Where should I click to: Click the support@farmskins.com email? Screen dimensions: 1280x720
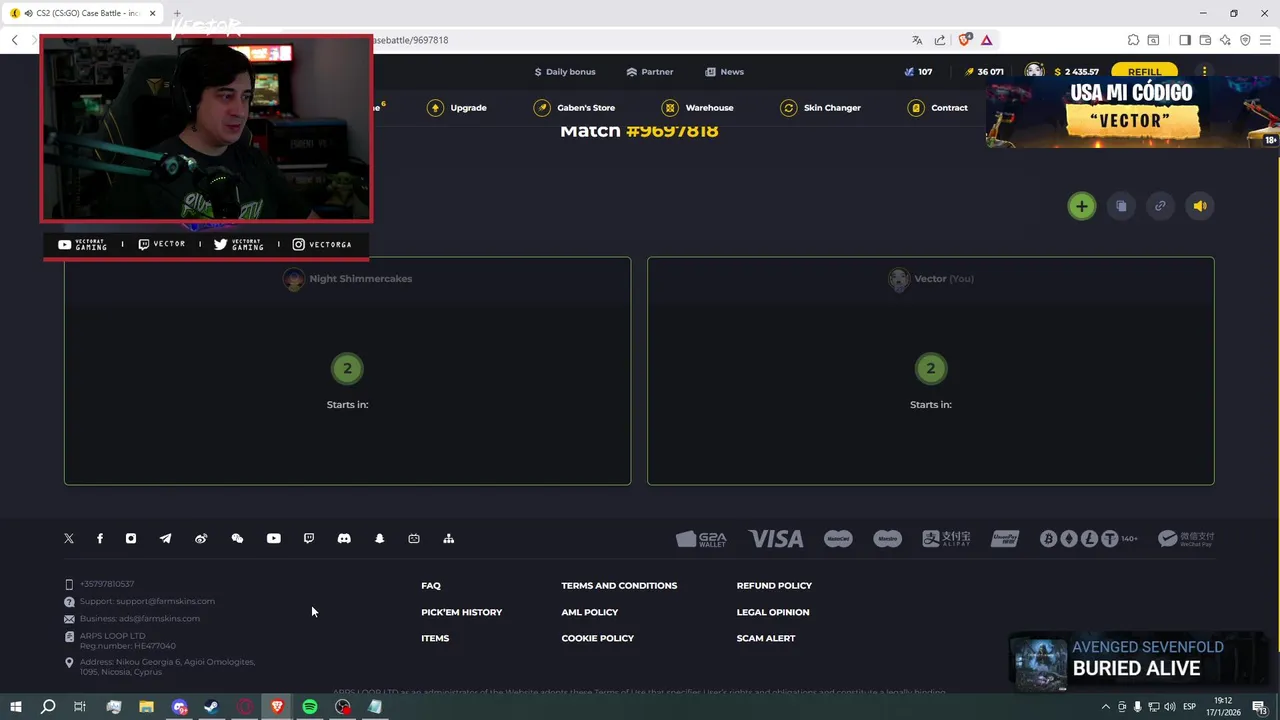(165, 601)
